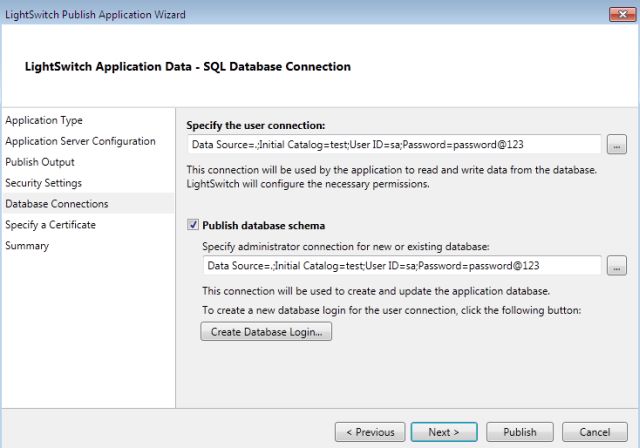Focus the administrator connection string field
640x448 pixels.
tap(402, 266)
